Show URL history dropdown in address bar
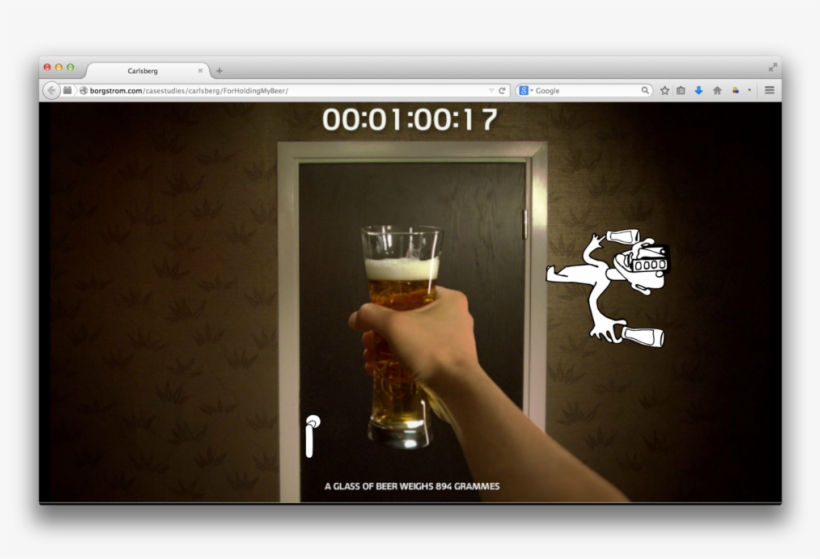 coord(491,90)
